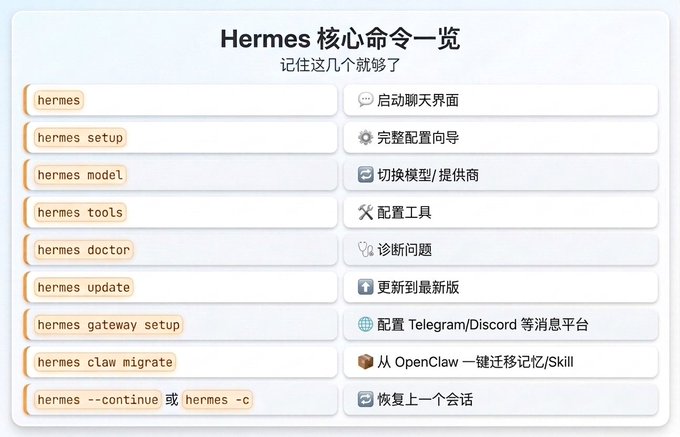Image resolution: width=680 pixels, height=437 pixels.
Task: Click the 'hermes model' command
Action: tap(80, 175)
